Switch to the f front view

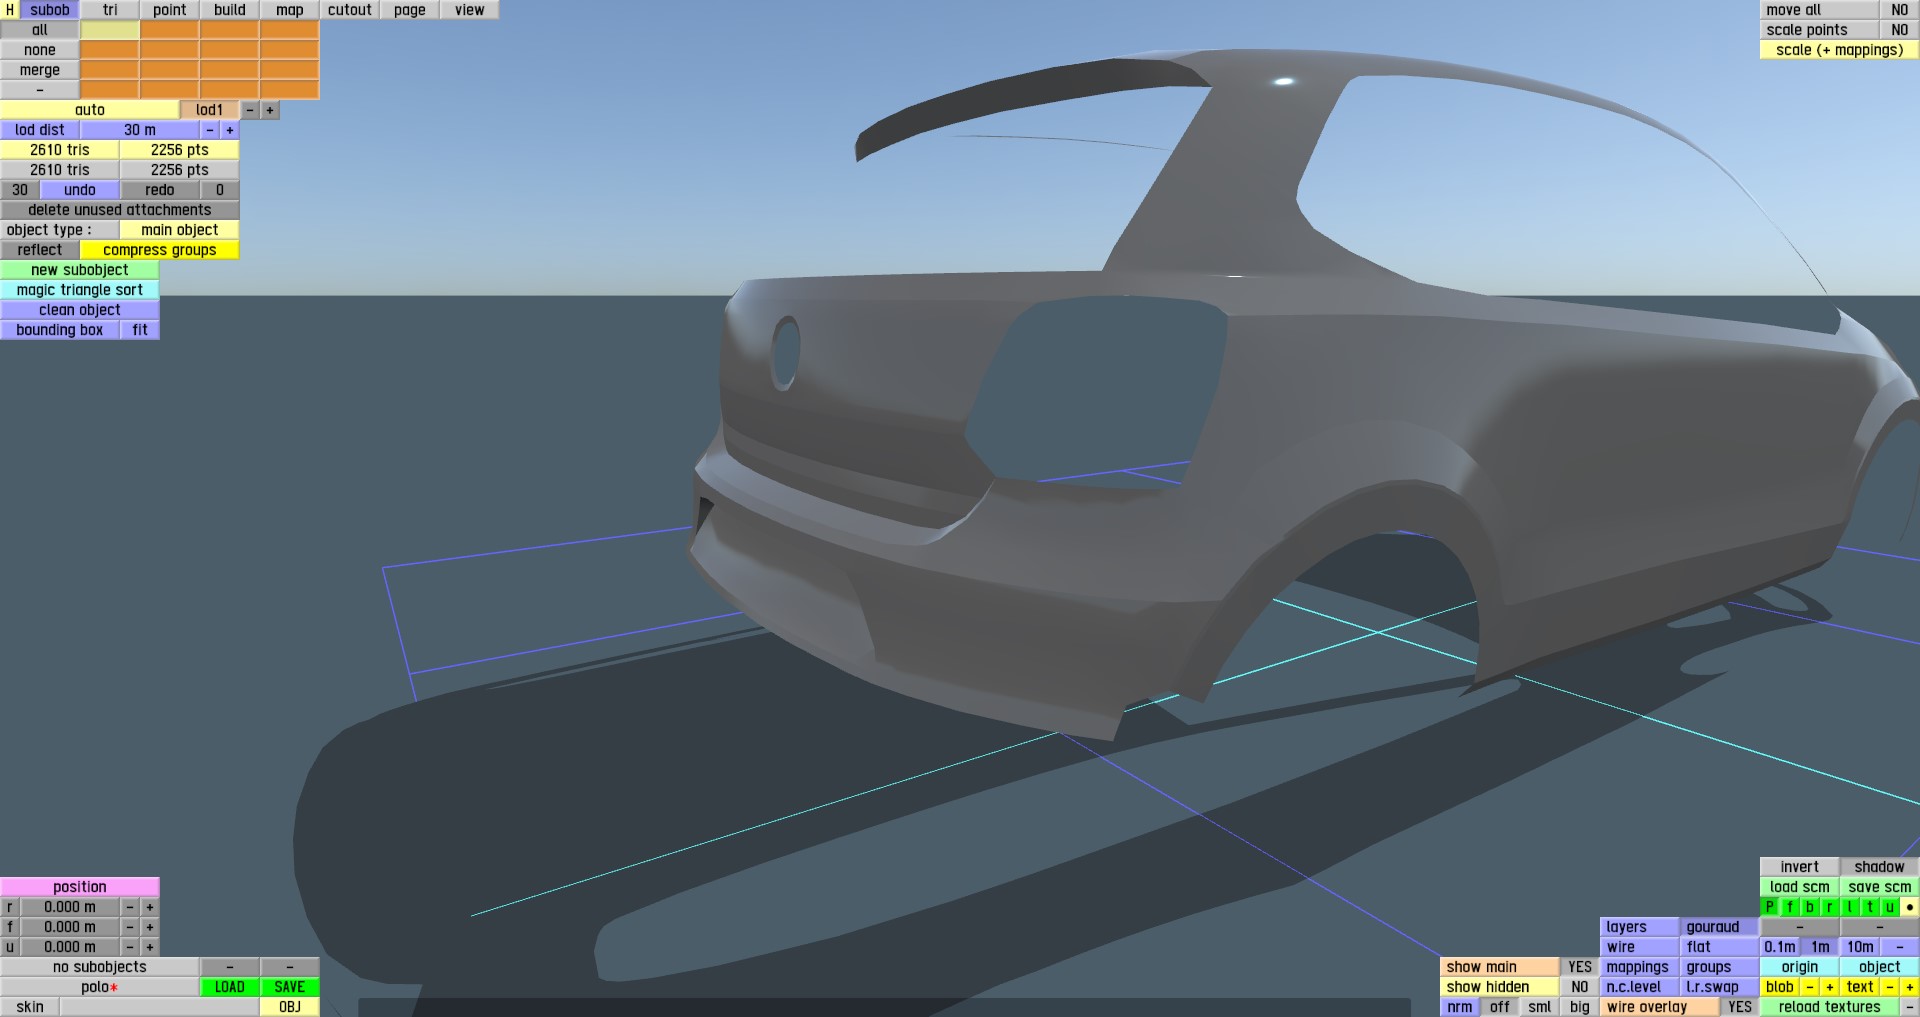[x=1790, y=907]
